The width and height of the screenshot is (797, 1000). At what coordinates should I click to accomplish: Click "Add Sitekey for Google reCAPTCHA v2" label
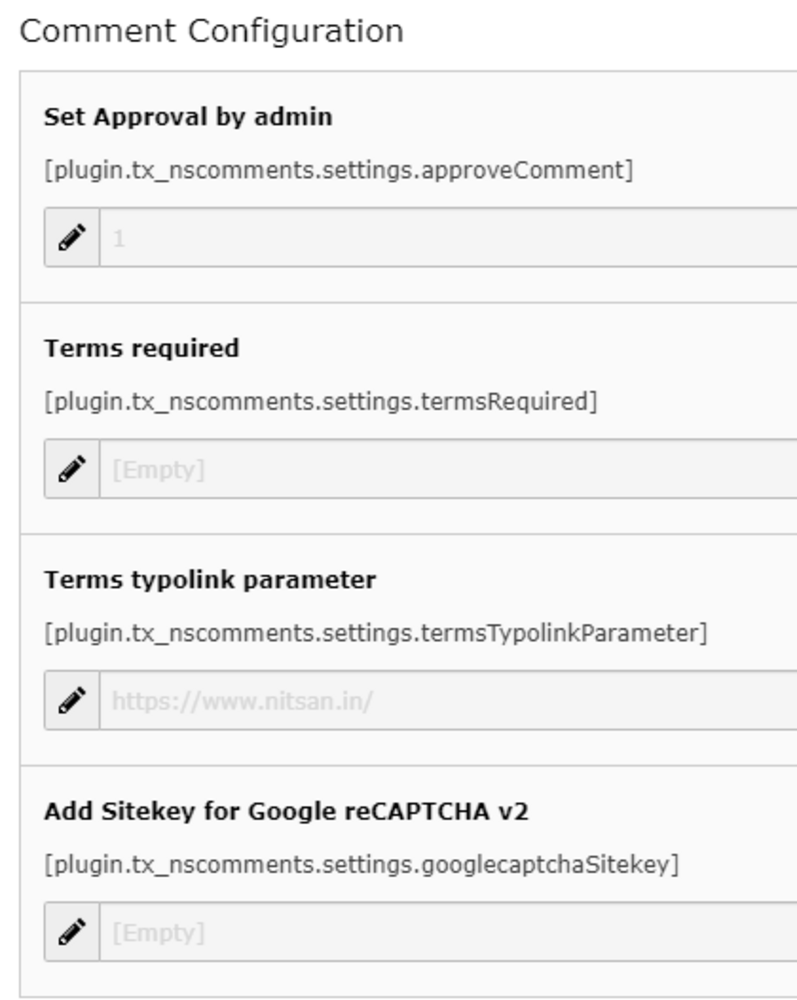(x=286, y=812)
